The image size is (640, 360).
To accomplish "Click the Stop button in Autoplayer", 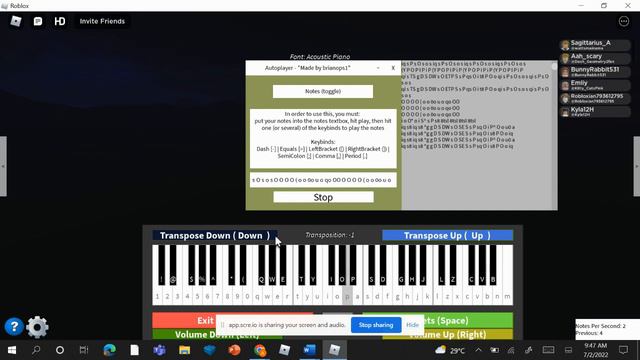I will pyautogui.click(x=323, y=197).
